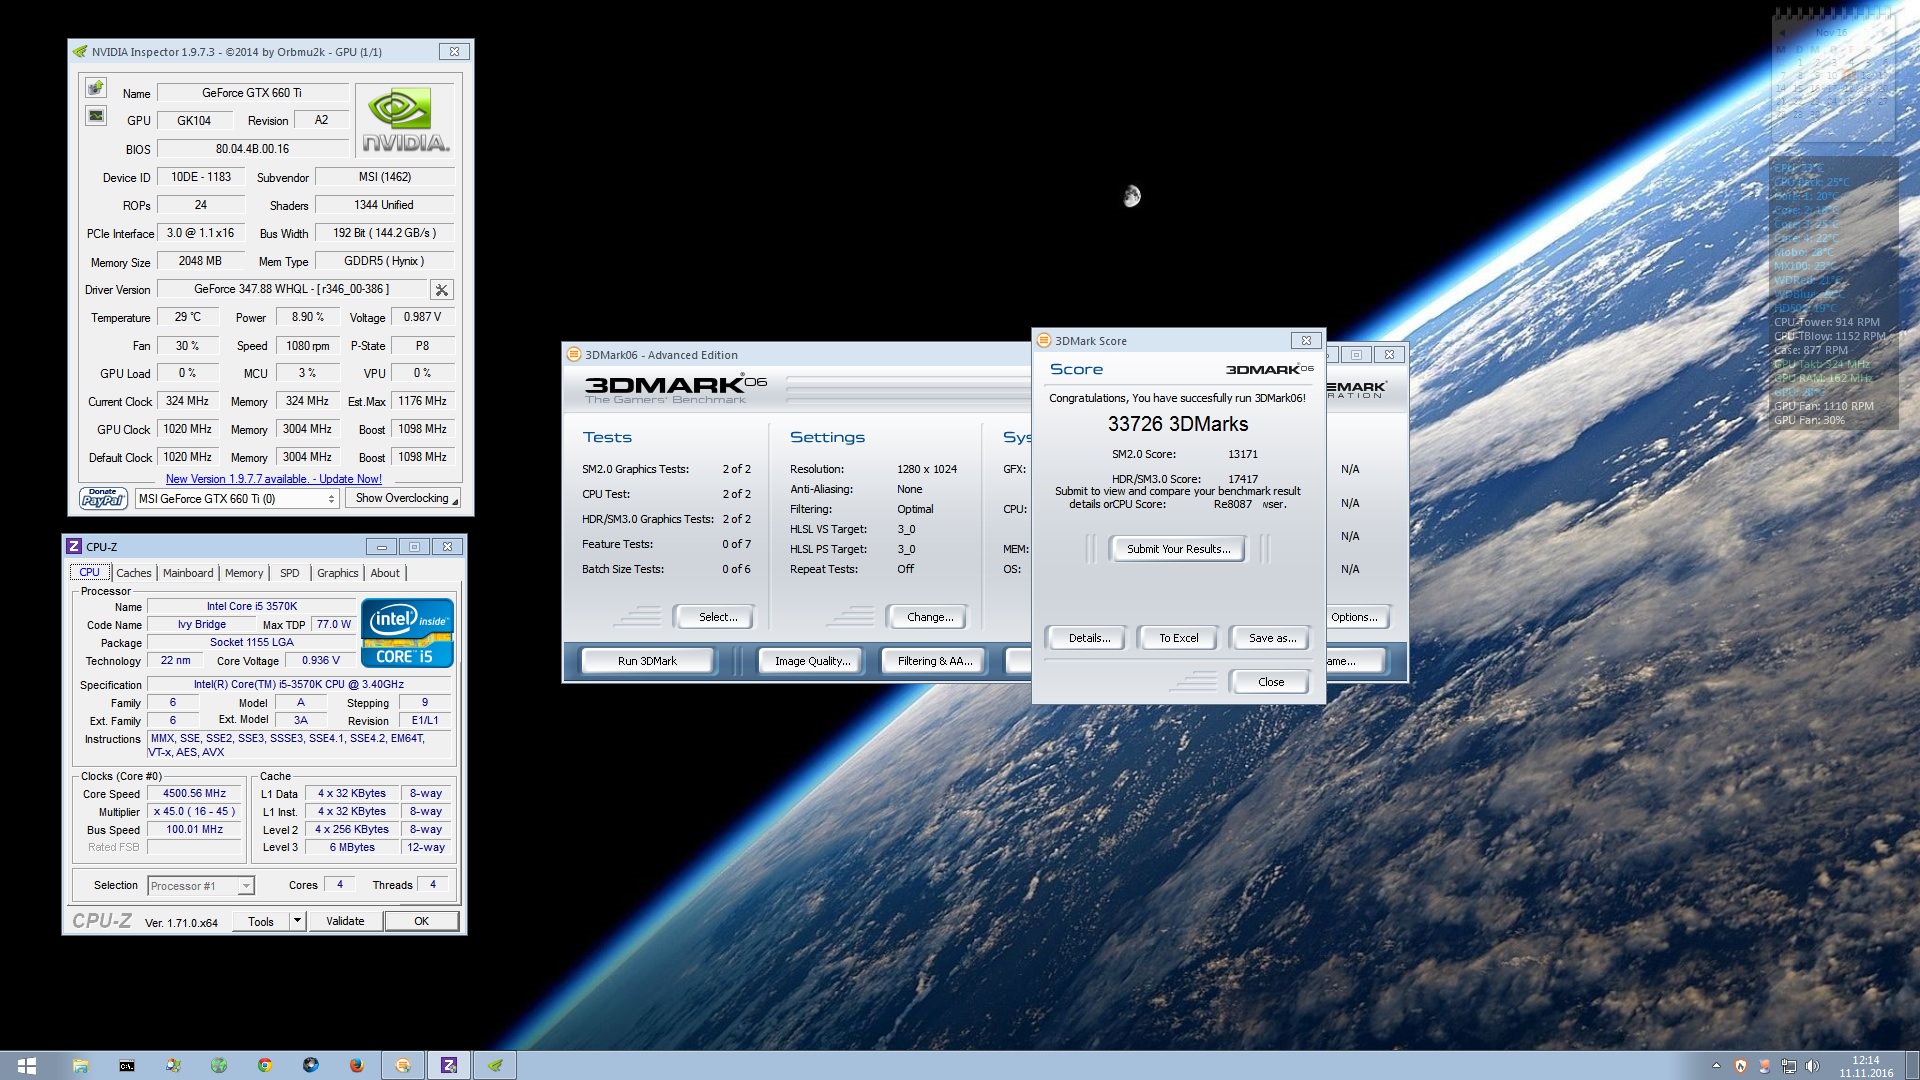This screenshot has height=1080, width=1920.
Task: Click Image Quality button in 3DMark06
Action: (812, 661)
